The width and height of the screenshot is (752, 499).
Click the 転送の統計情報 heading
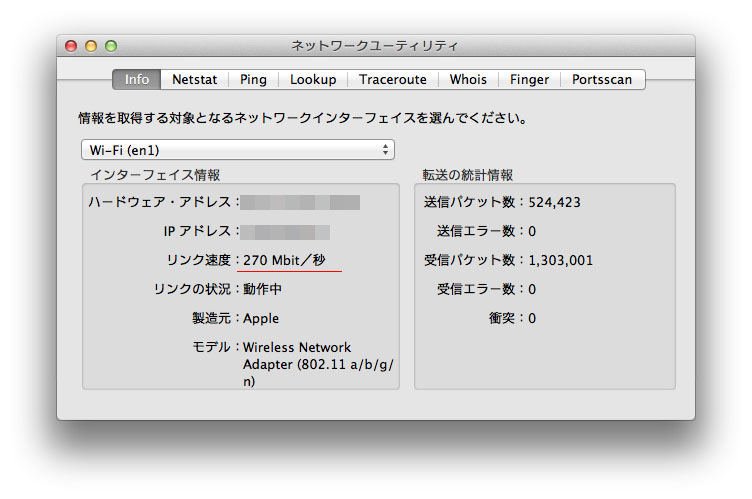point(468,175)
